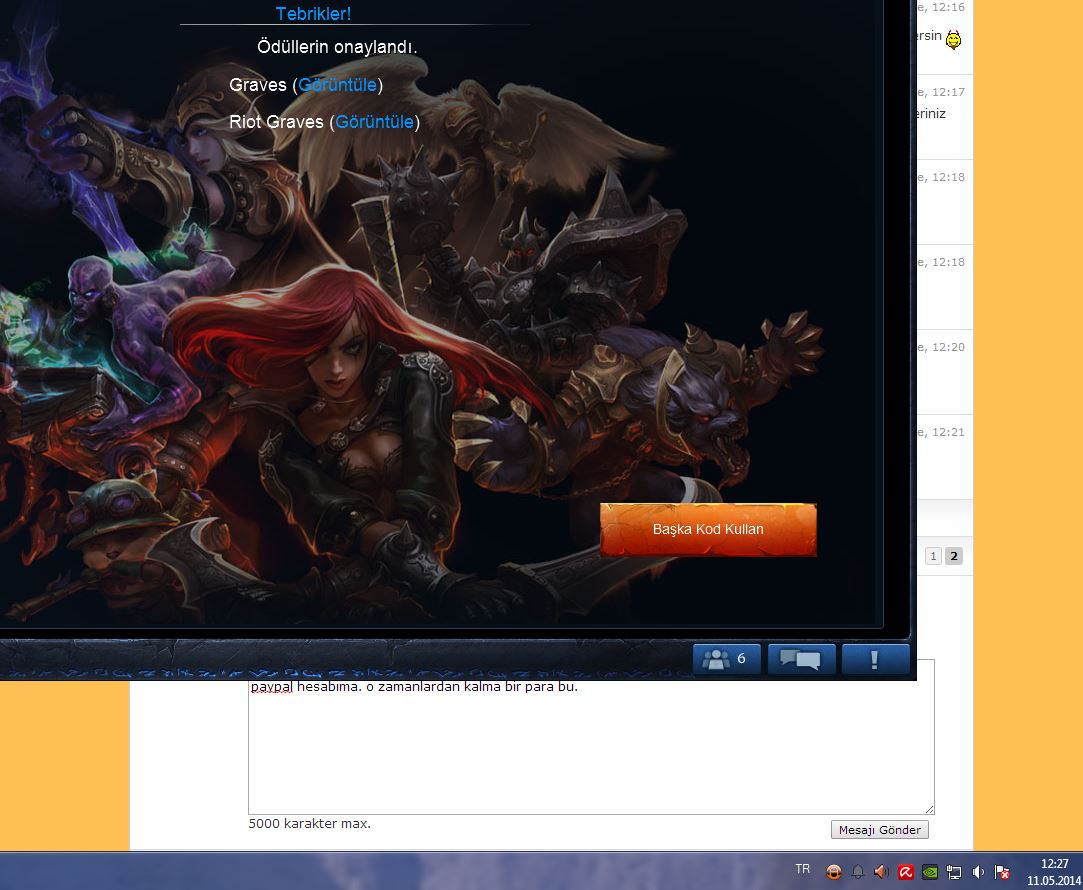Open the network connection tray icon
The height and width of the screenshot is (890, 1083).
(954, 872)
